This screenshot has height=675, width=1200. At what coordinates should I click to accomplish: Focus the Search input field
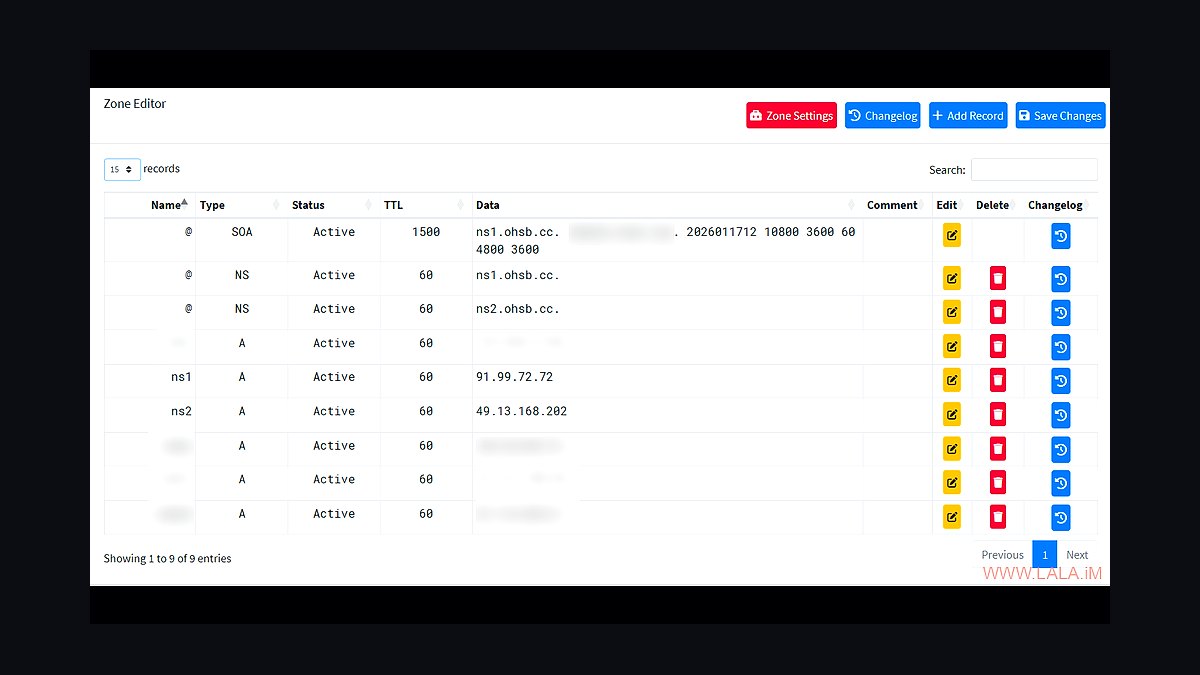[1034, 170]
